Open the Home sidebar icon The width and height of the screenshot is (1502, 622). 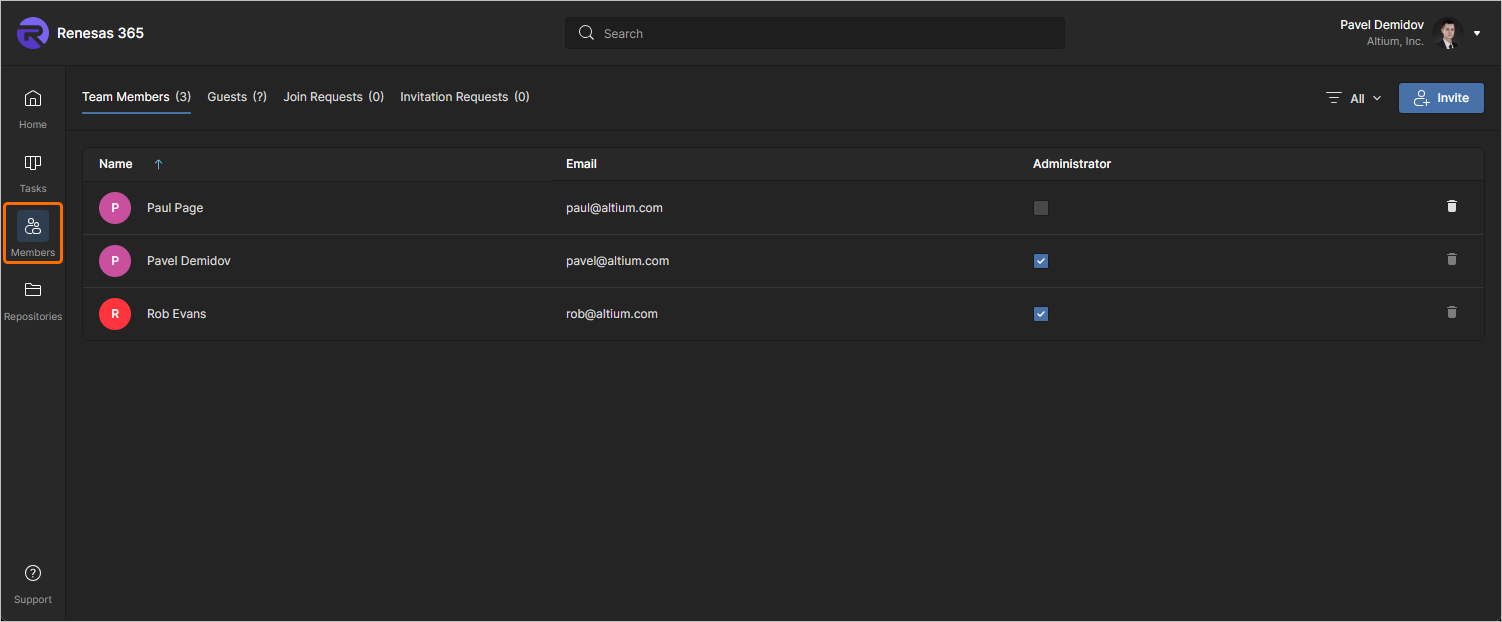click(x=33, y=99)
